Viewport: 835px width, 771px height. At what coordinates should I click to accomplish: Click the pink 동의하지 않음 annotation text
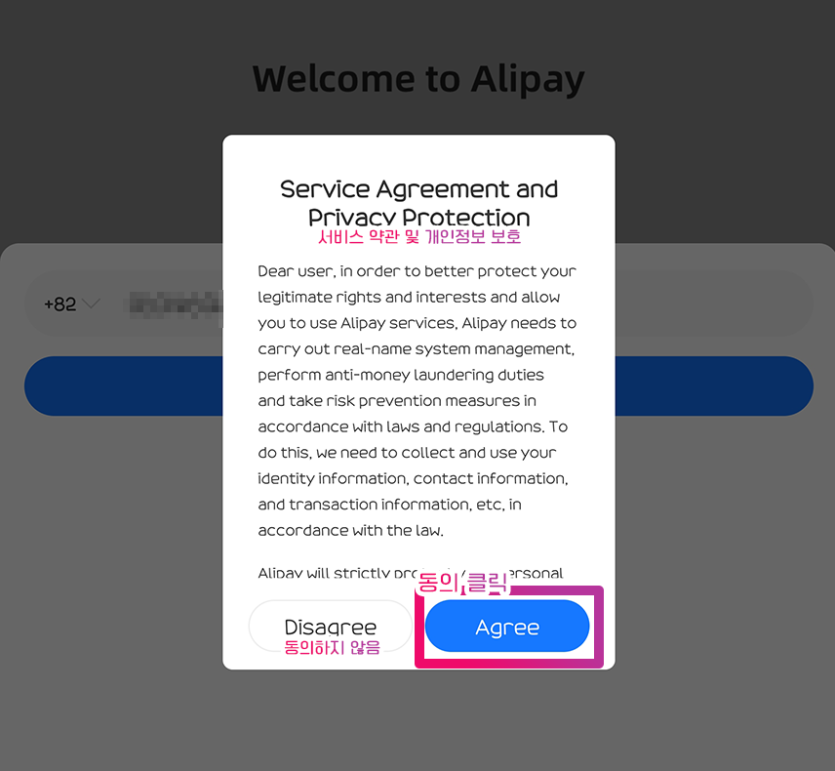pyautogui.click(x=332, y=647)
